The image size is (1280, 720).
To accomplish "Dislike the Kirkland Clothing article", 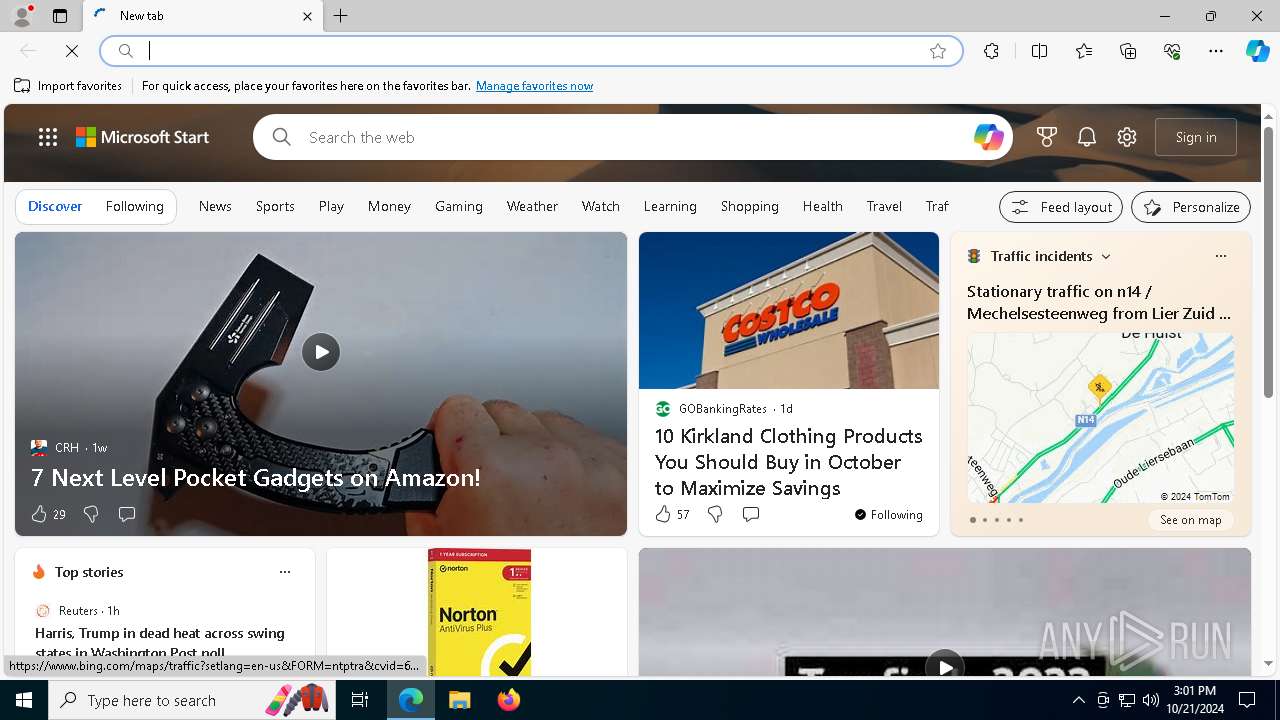I will click(715, 514).
